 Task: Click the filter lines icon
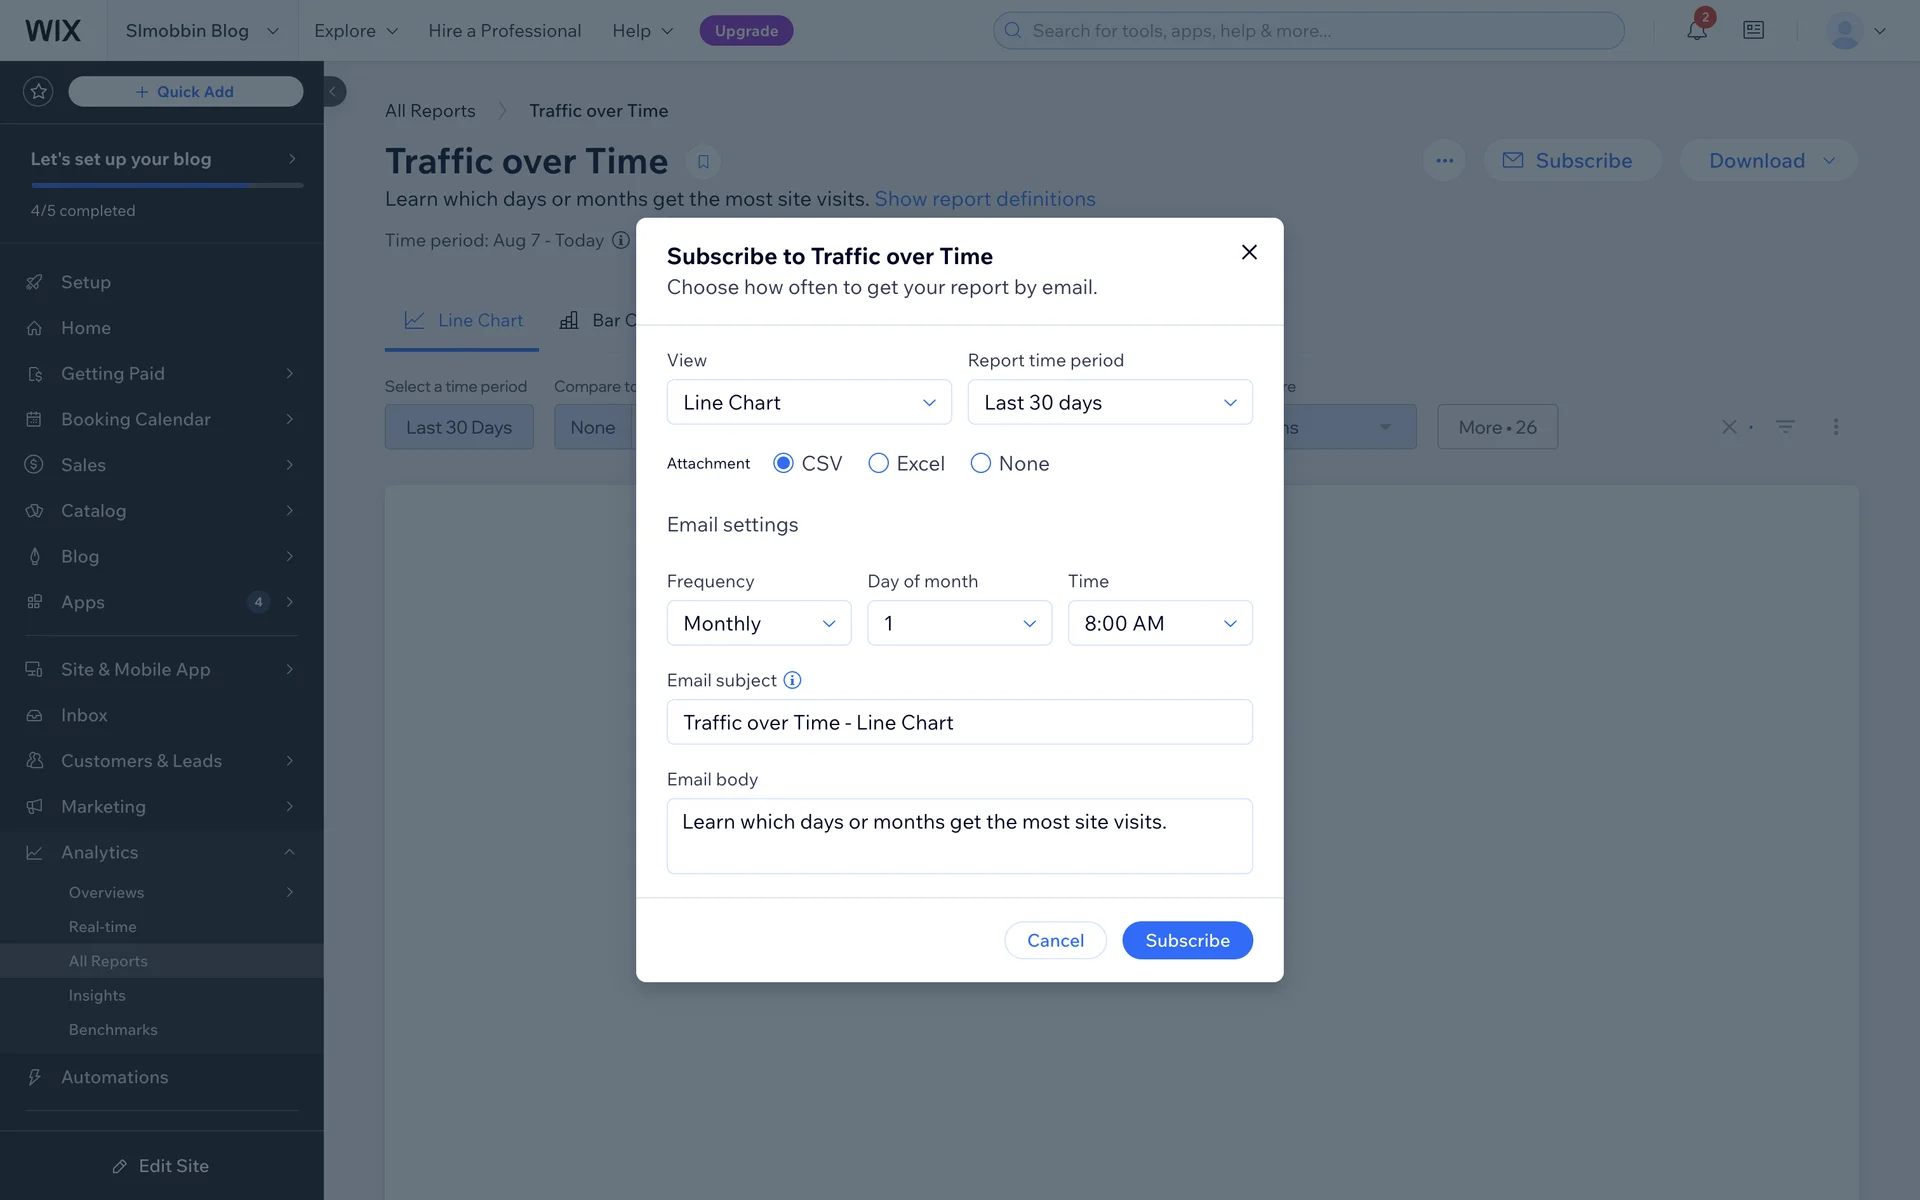click(1785, 427)
